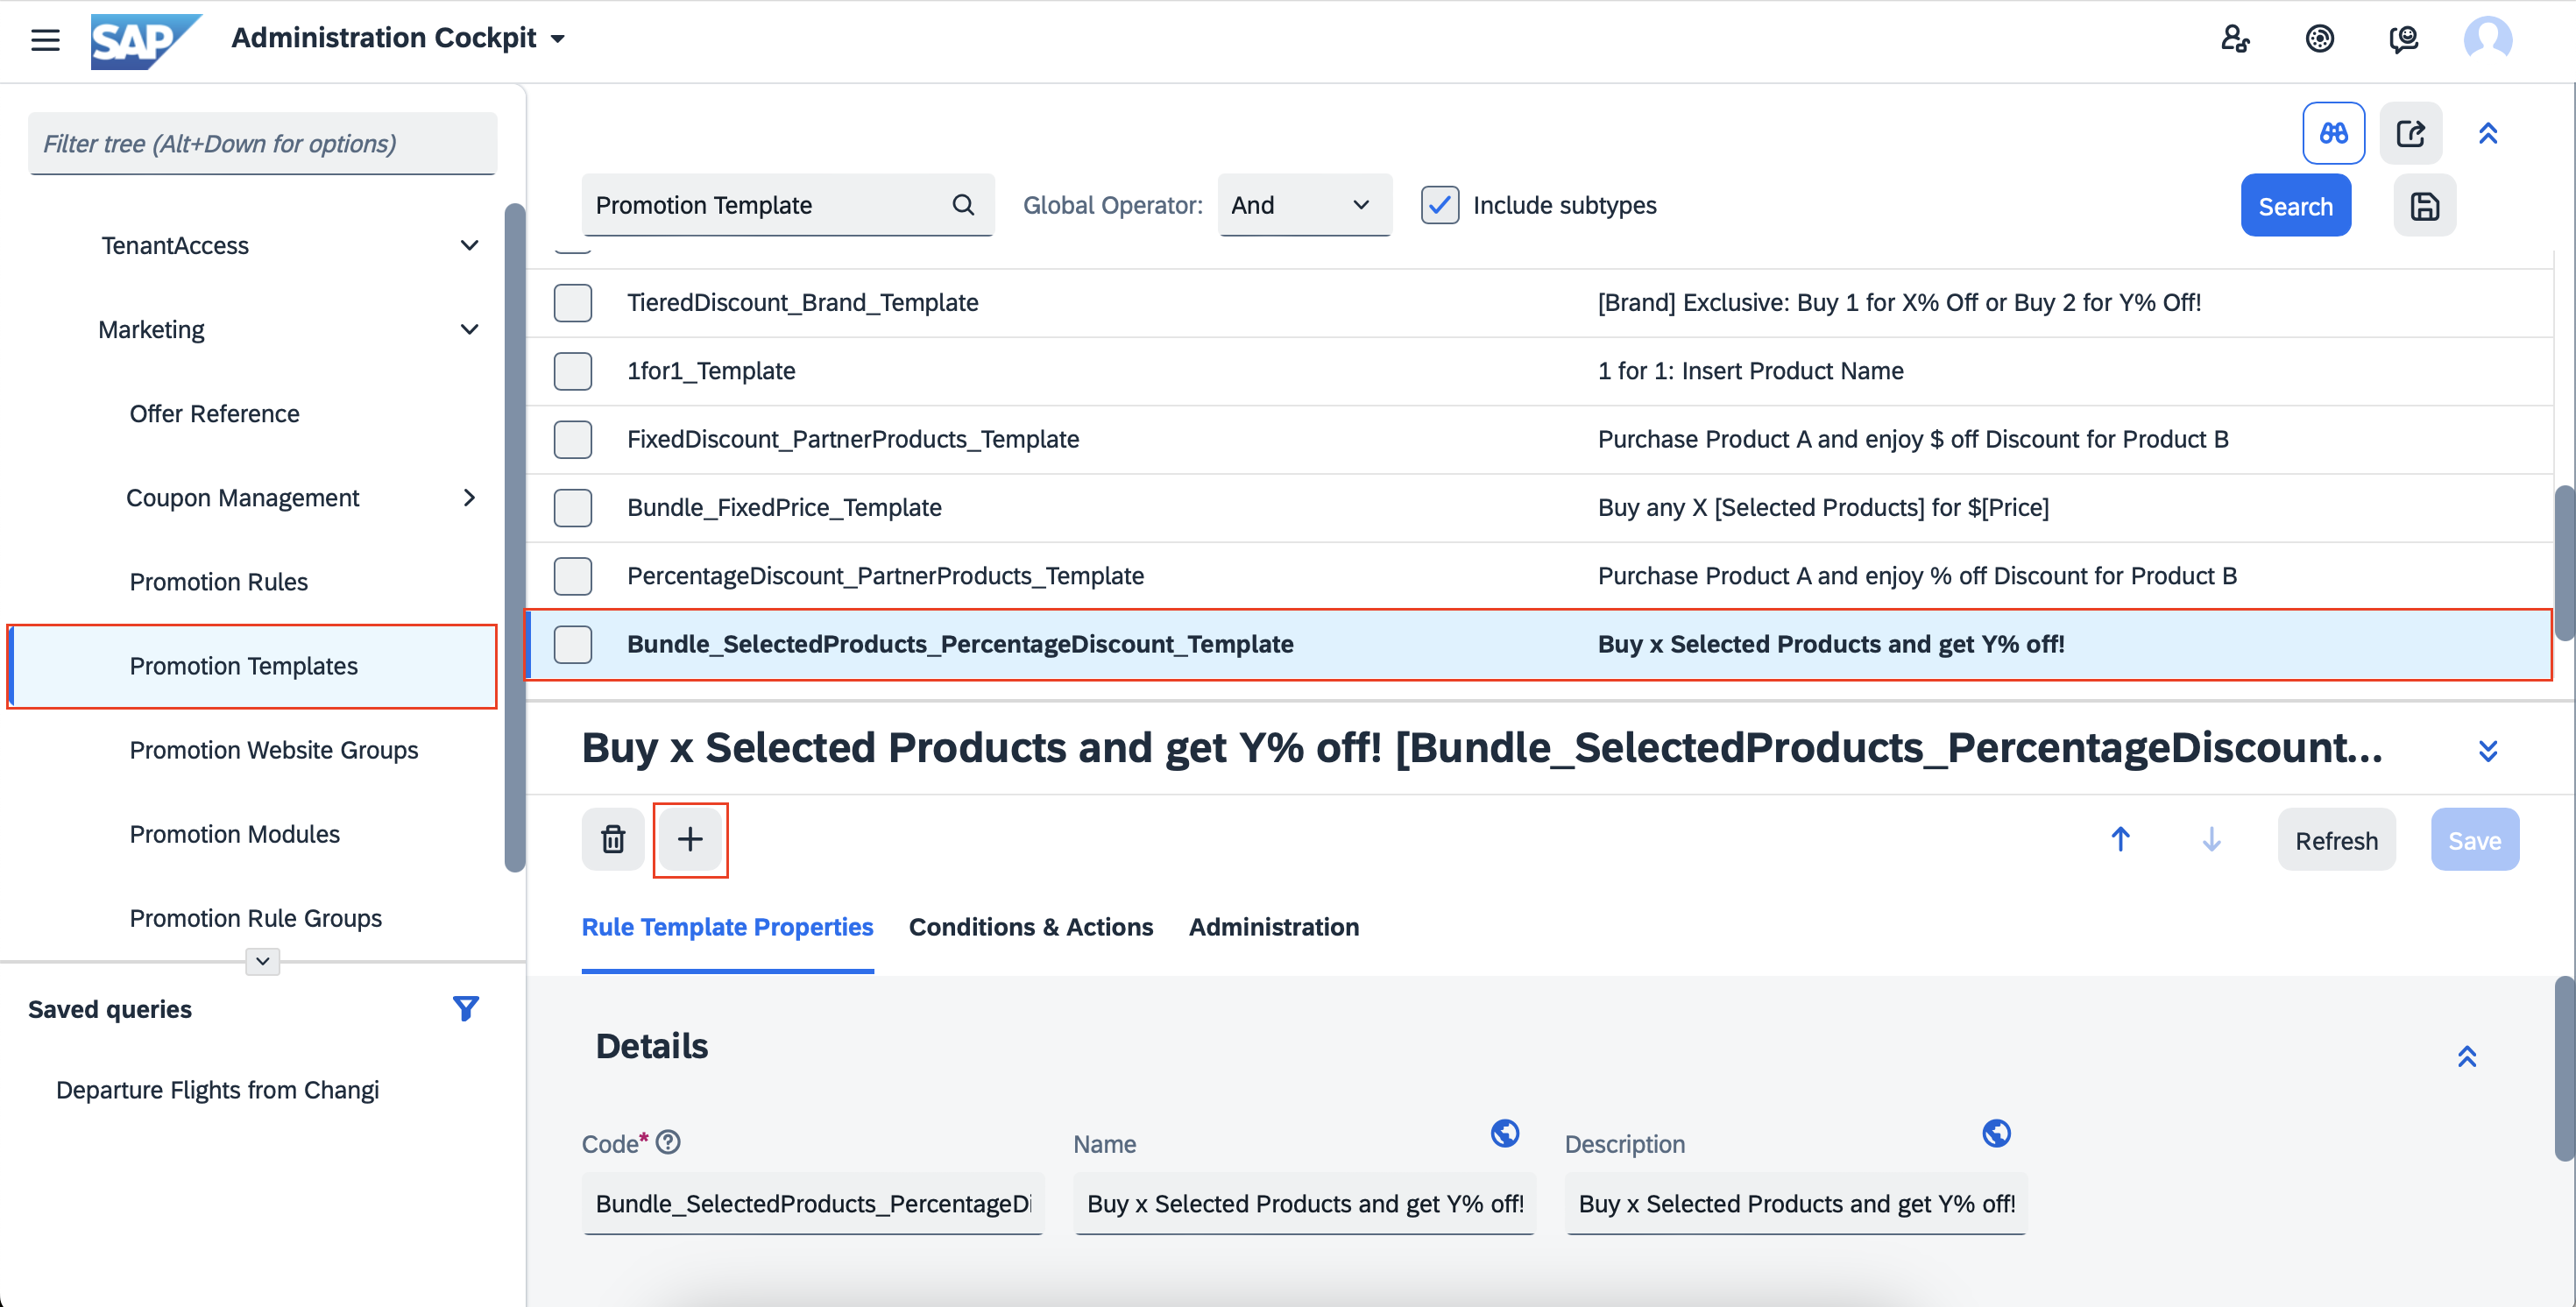Click the results list vertical scrollbar
2576x1307 pixels.
pyautogui.click(x=2564, y=562)
